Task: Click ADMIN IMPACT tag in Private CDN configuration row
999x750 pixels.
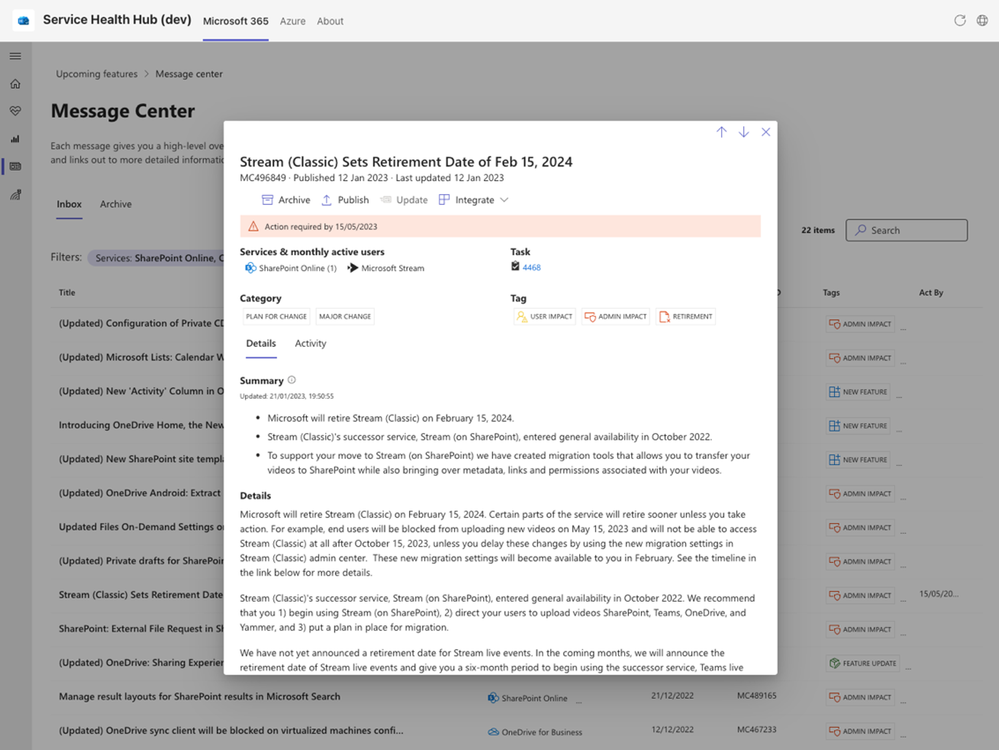Action: [x=860, y=324]
